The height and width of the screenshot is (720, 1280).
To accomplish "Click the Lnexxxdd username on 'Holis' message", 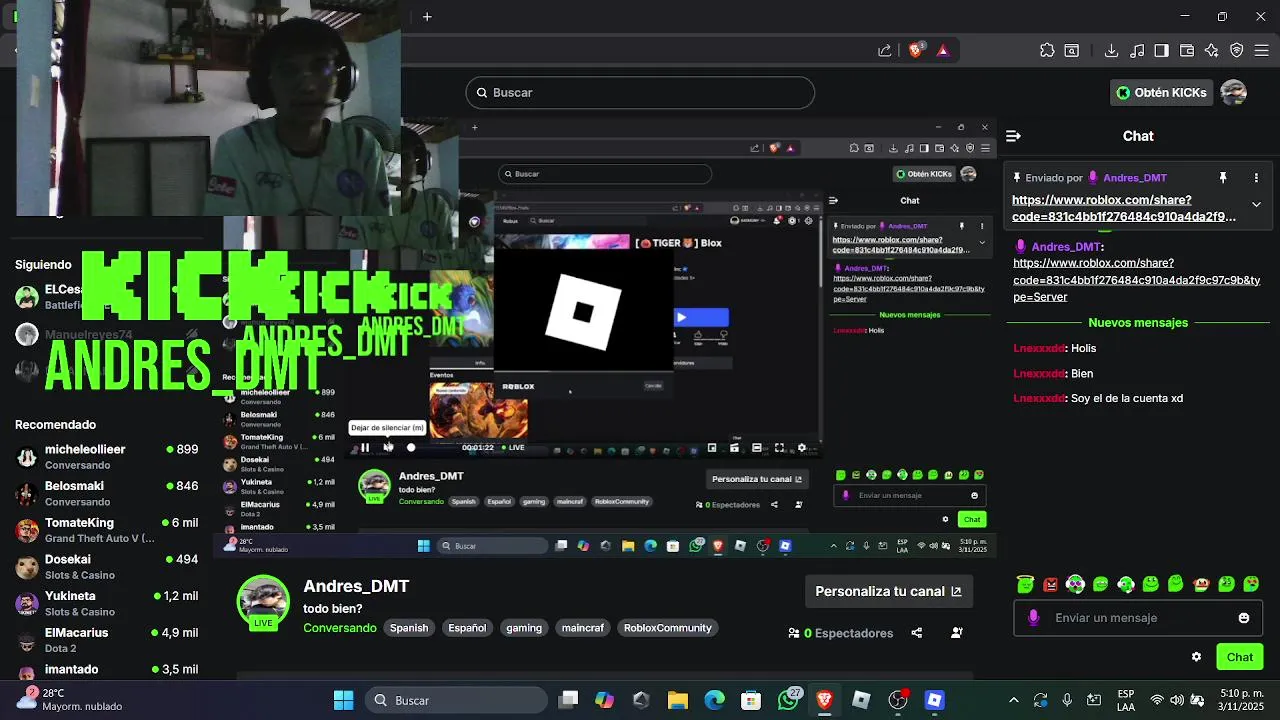I will (x=1039, y=348).
